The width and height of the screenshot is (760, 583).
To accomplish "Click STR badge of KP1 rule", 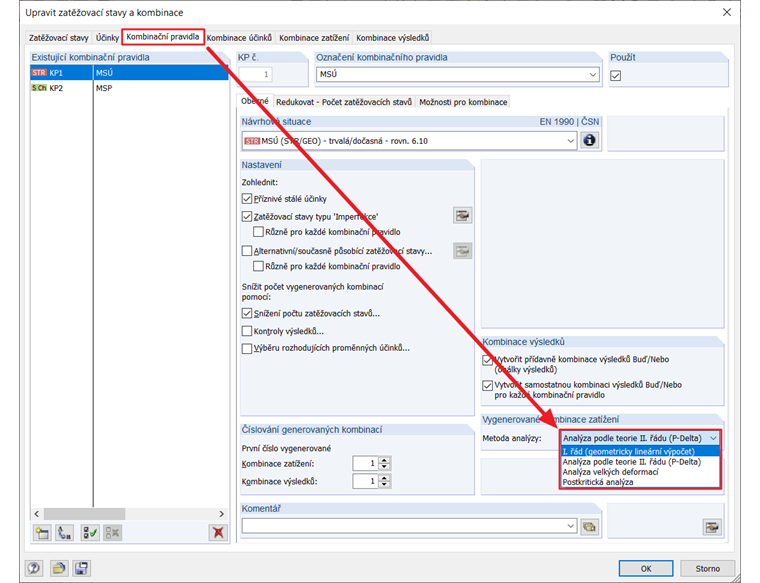I will click(39, 73).
